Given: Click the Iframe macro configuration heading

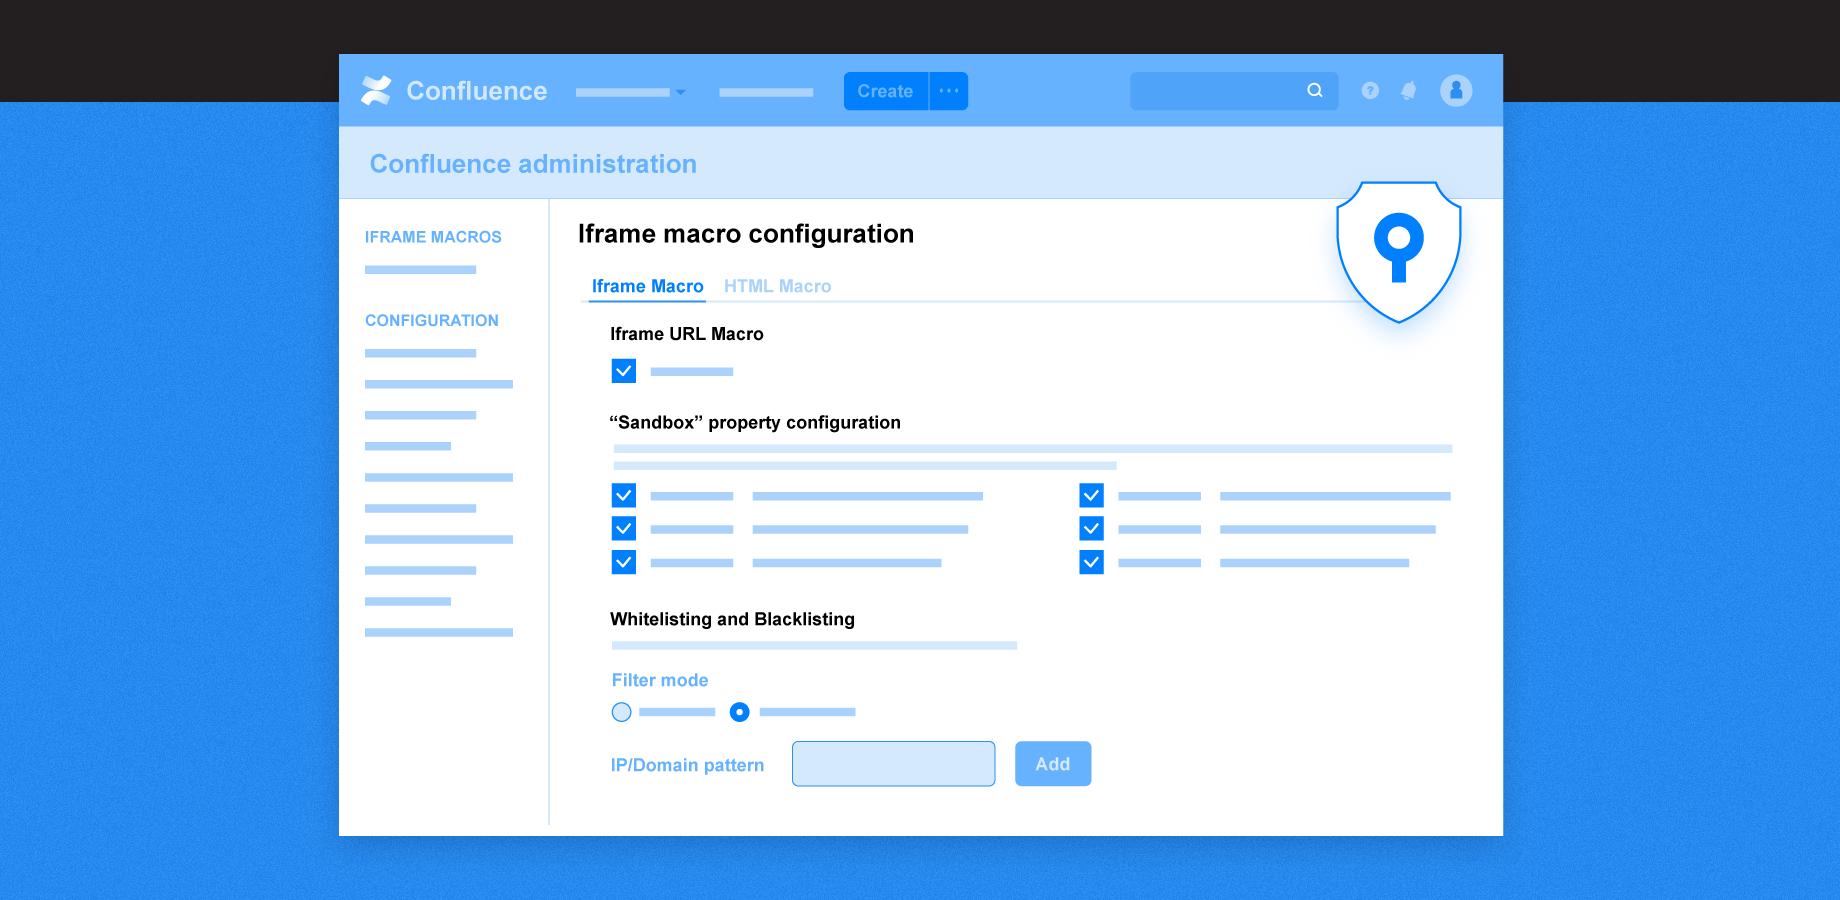Looking at the screenshot, I should (746, 234).
